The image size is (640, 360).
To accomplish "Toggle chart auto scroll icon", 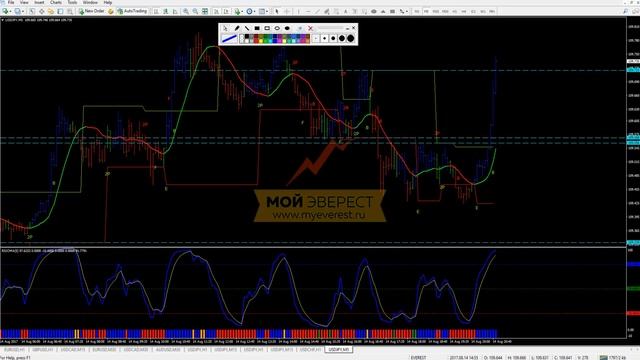I will [x=216, y=11].
